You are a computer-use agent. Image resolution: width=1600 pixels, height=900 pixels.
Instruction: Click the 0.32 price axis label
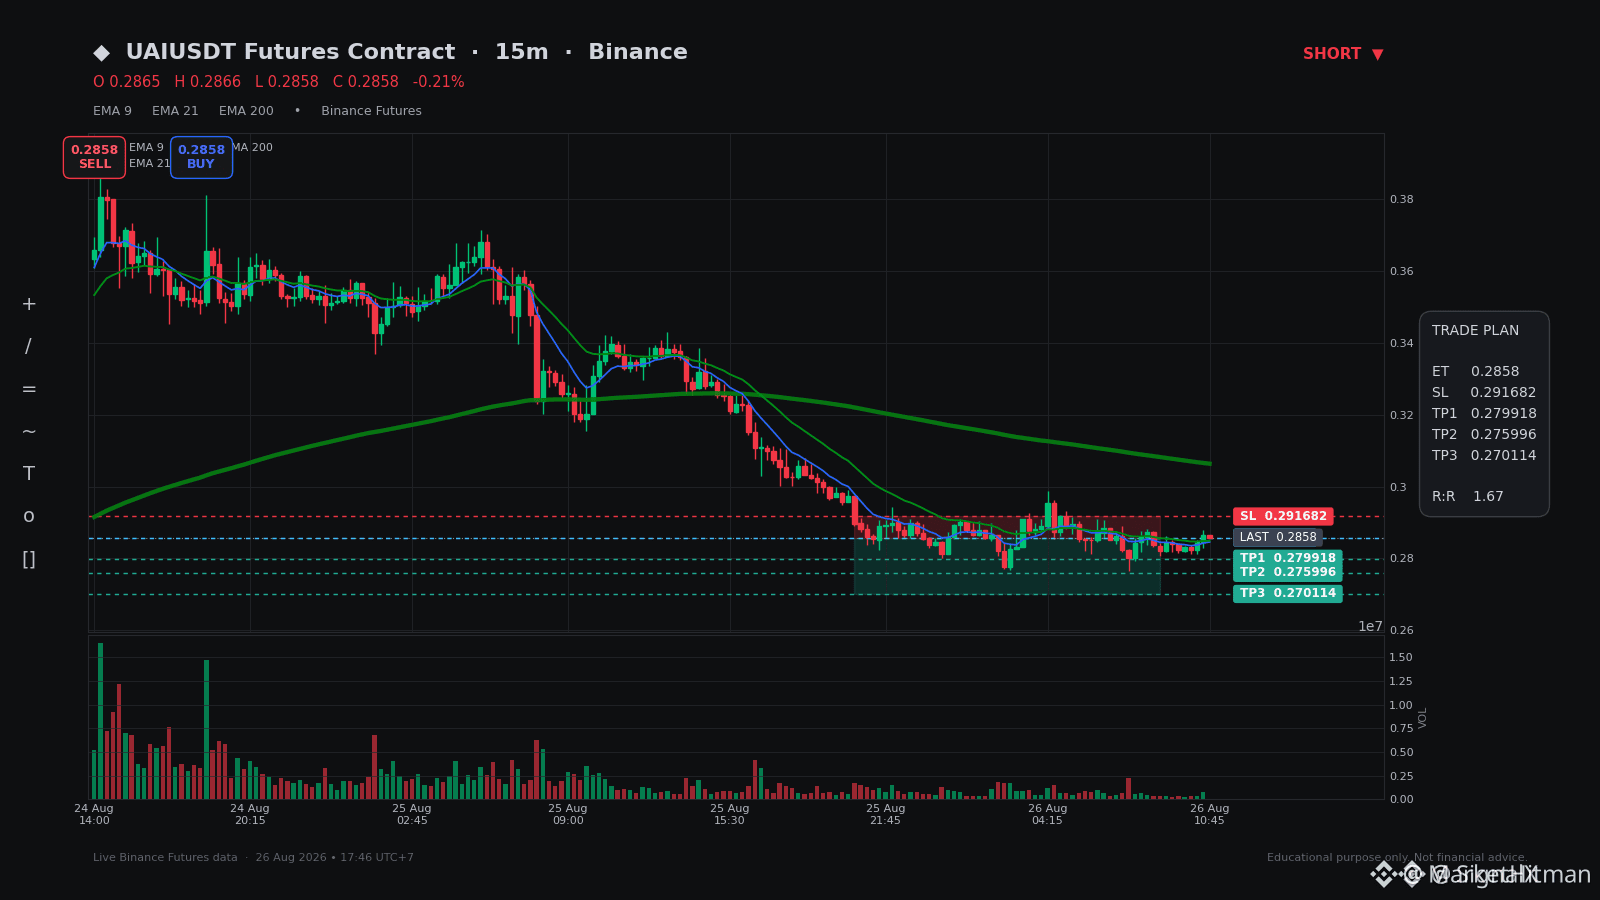pos(1401,415)
